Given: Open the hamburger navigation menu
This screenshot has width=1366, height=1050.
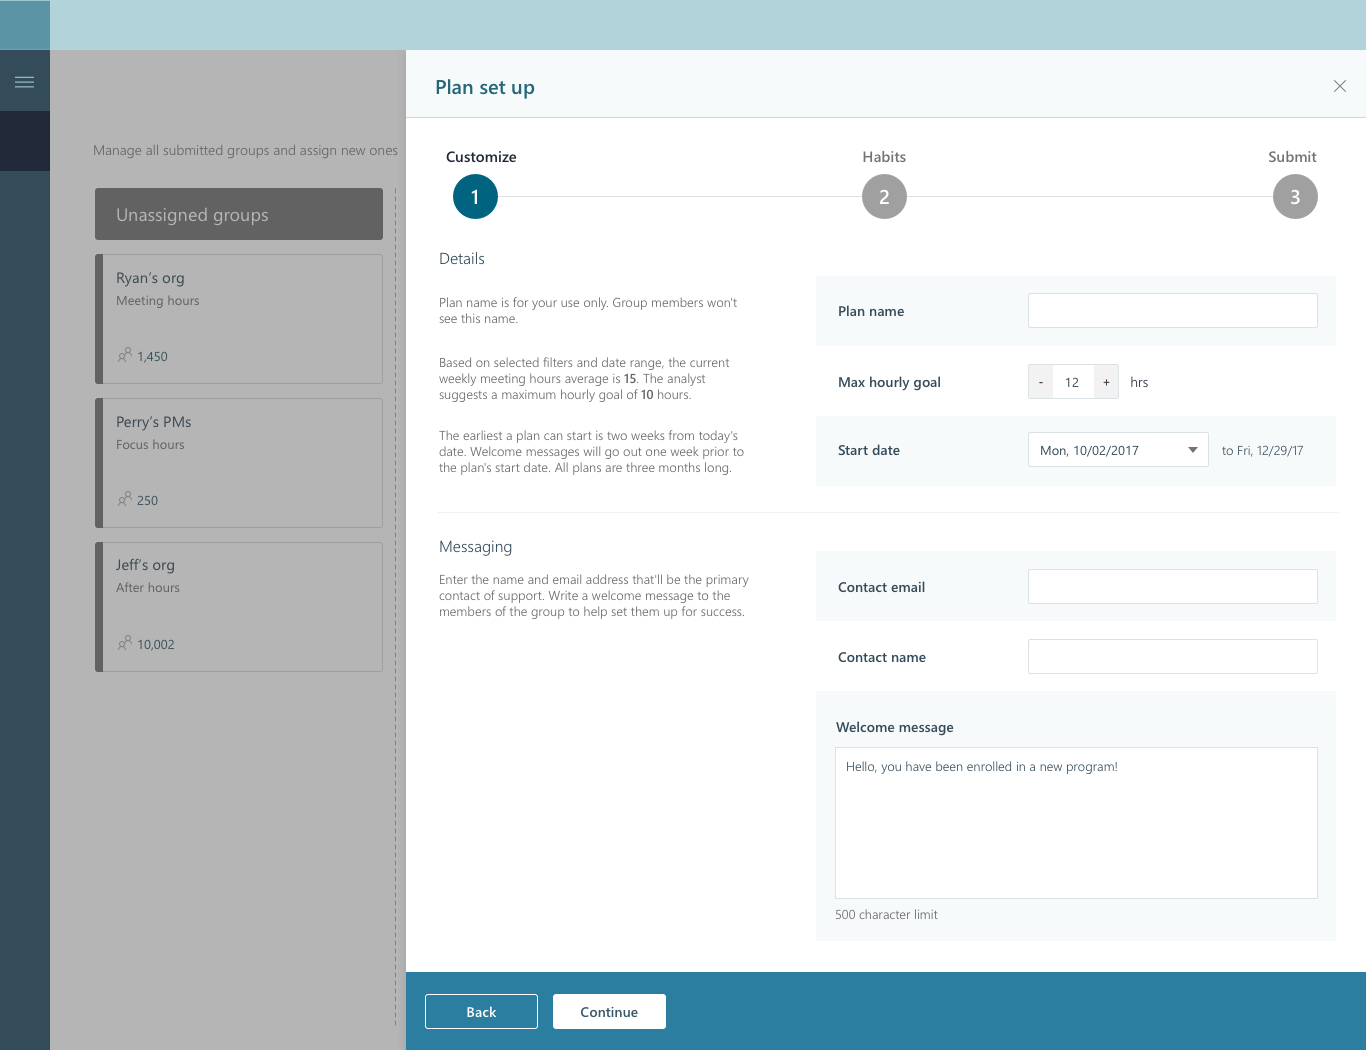Looking at the screenshot, I should coord(25,80).
